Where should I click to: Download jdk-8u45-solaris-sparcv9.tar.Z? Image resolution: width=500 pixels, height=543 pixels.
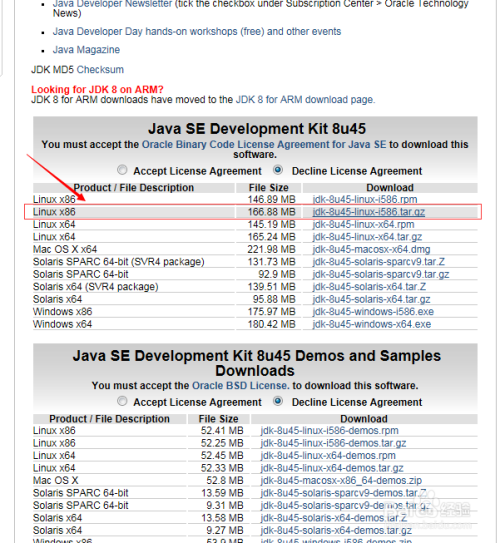point(378,262)
